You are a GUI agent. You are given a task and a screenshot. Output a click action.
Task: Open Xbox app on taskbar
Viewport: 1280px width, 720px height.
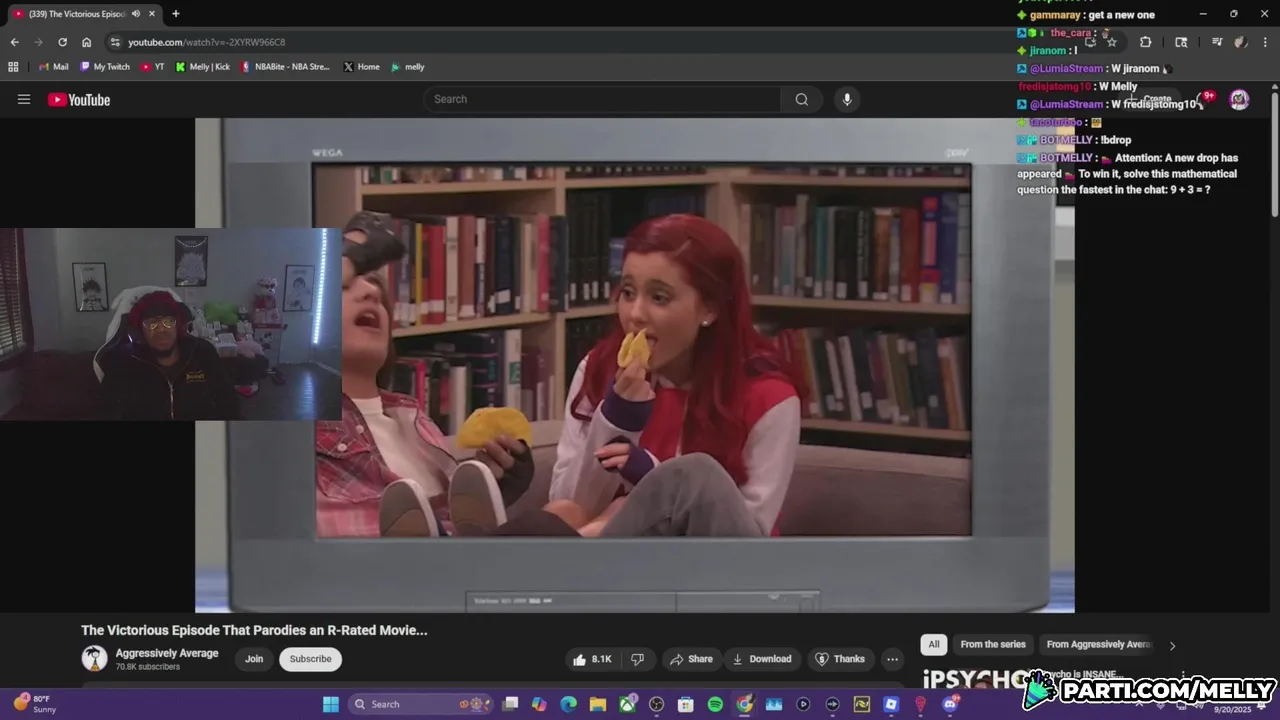click(627, 704)
